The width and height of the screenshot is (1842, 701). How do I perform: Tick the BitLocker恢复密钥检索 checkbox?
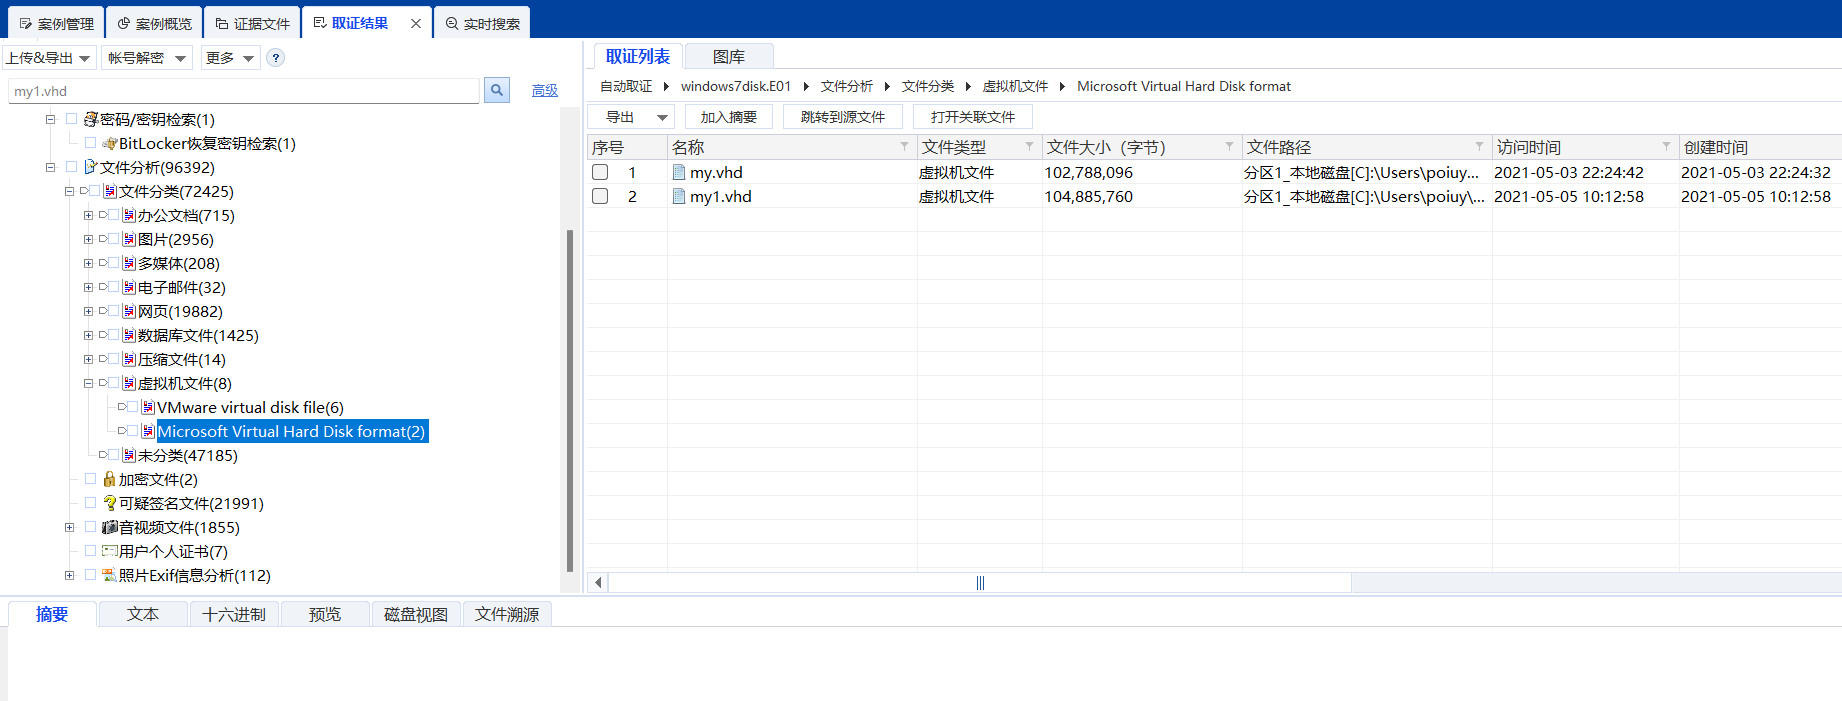click(x=90, y=142)
